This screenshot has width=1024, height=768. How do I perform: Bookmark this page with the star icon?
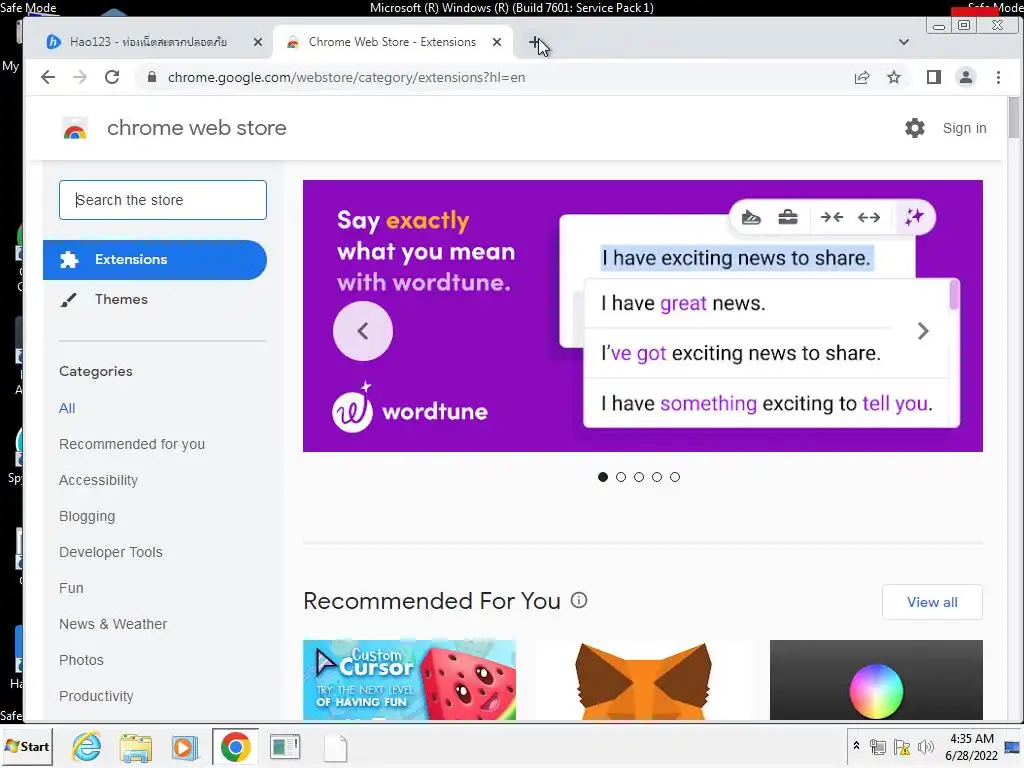click(x=894, y=77)
